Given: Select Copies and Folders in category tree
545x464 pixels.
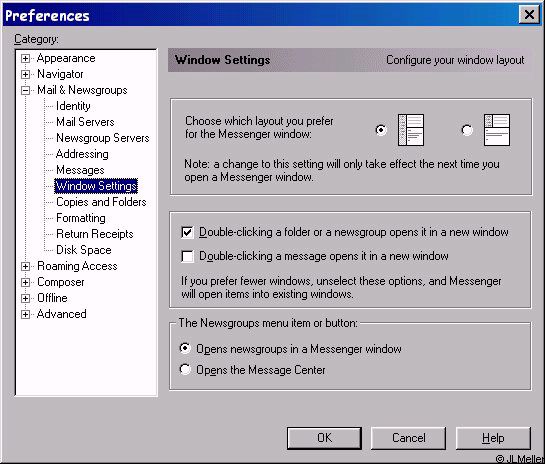Looking at the screenshot, I should click(x=101, y=202).
